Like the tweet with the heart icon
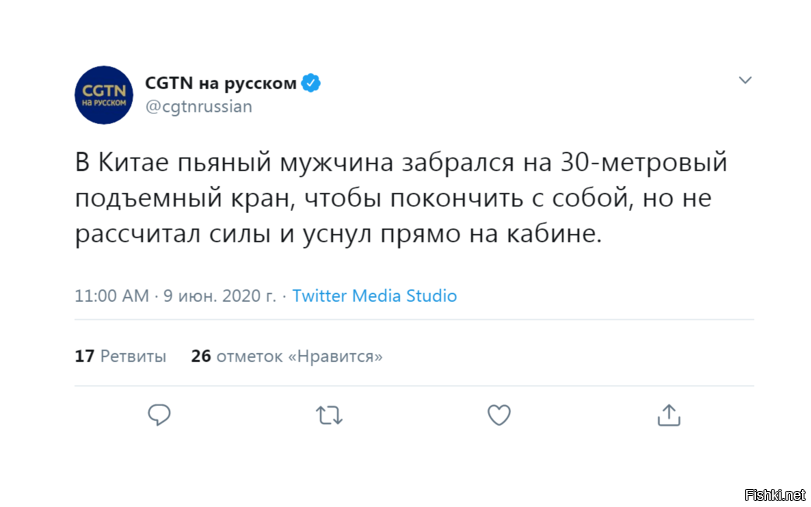811x507 pixels. (499, 415)
